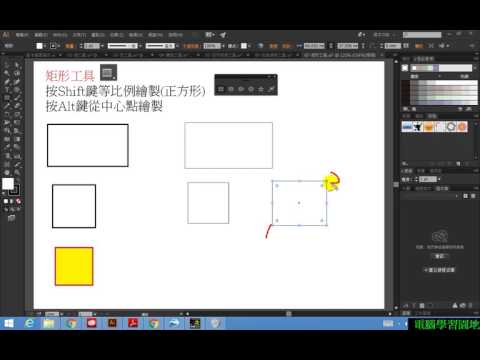Set paint to None with red slash
The height and width of the screenshot is (360, 480).
(x=18, y=201)
